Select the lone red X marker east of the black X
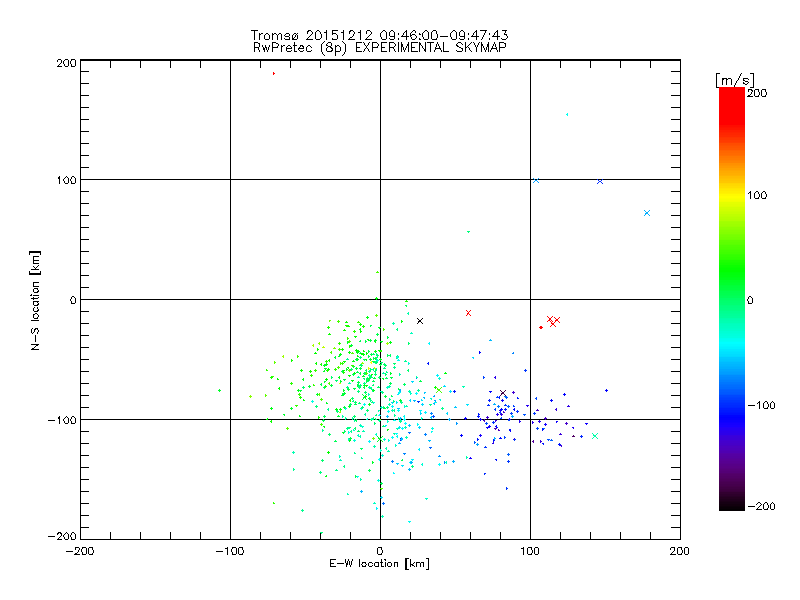This screenshot has height=600, width=800. [468, 313]
